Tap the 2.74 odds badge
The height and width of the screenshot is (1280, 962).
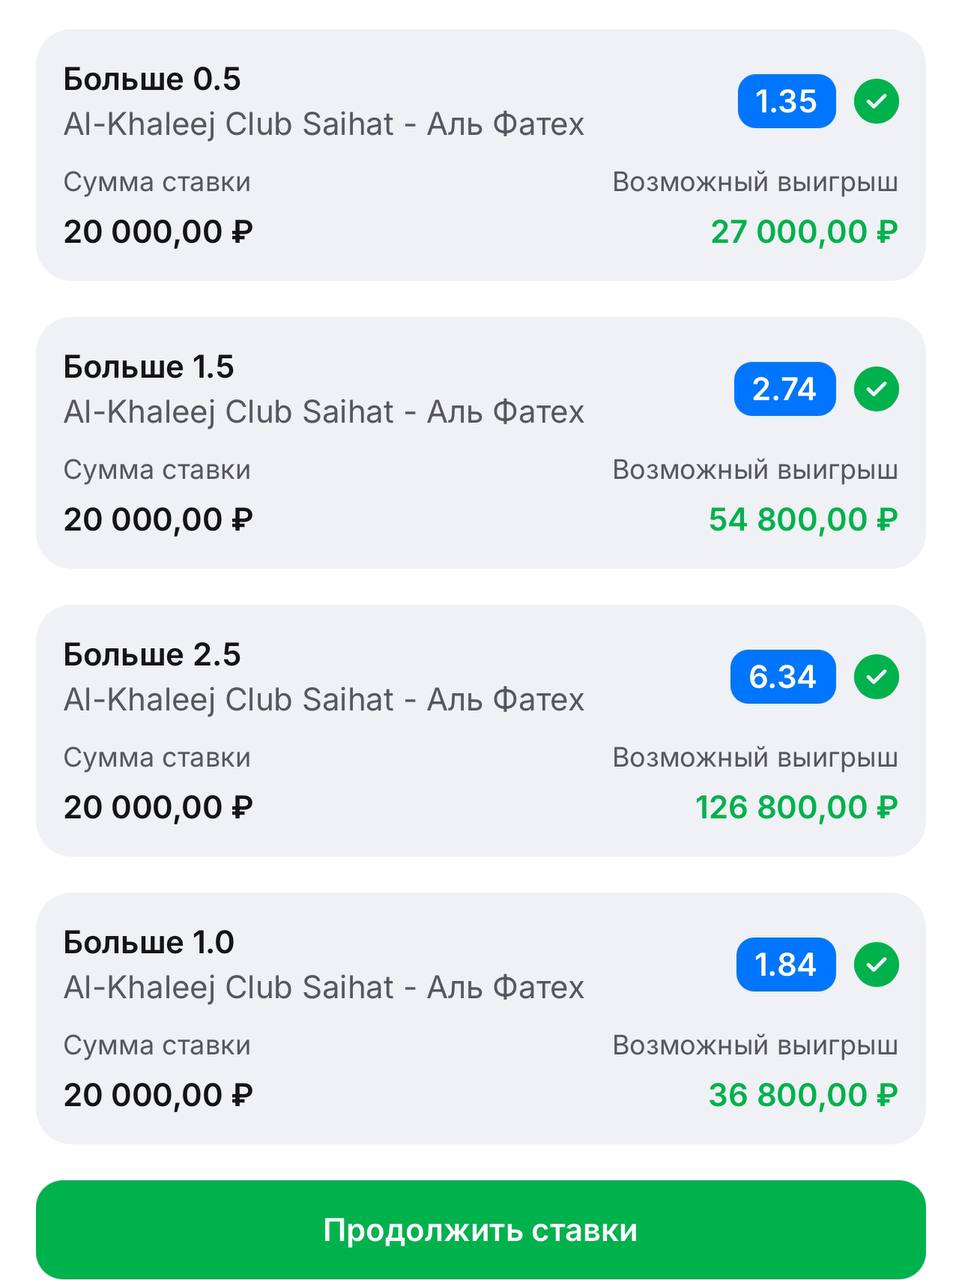point(784,389)
